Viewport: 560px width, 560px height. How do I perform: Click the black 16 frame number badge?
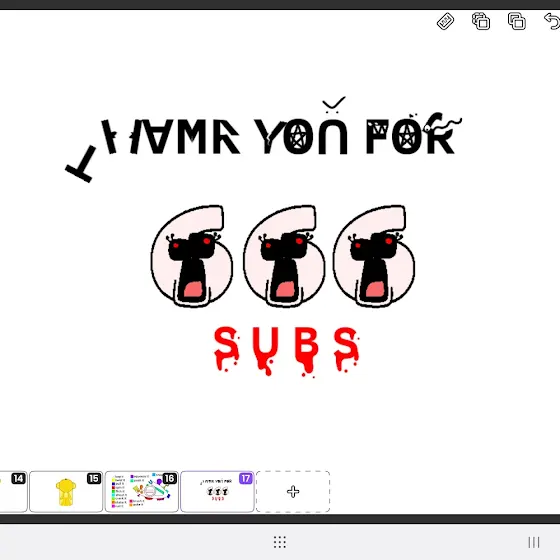170,478
